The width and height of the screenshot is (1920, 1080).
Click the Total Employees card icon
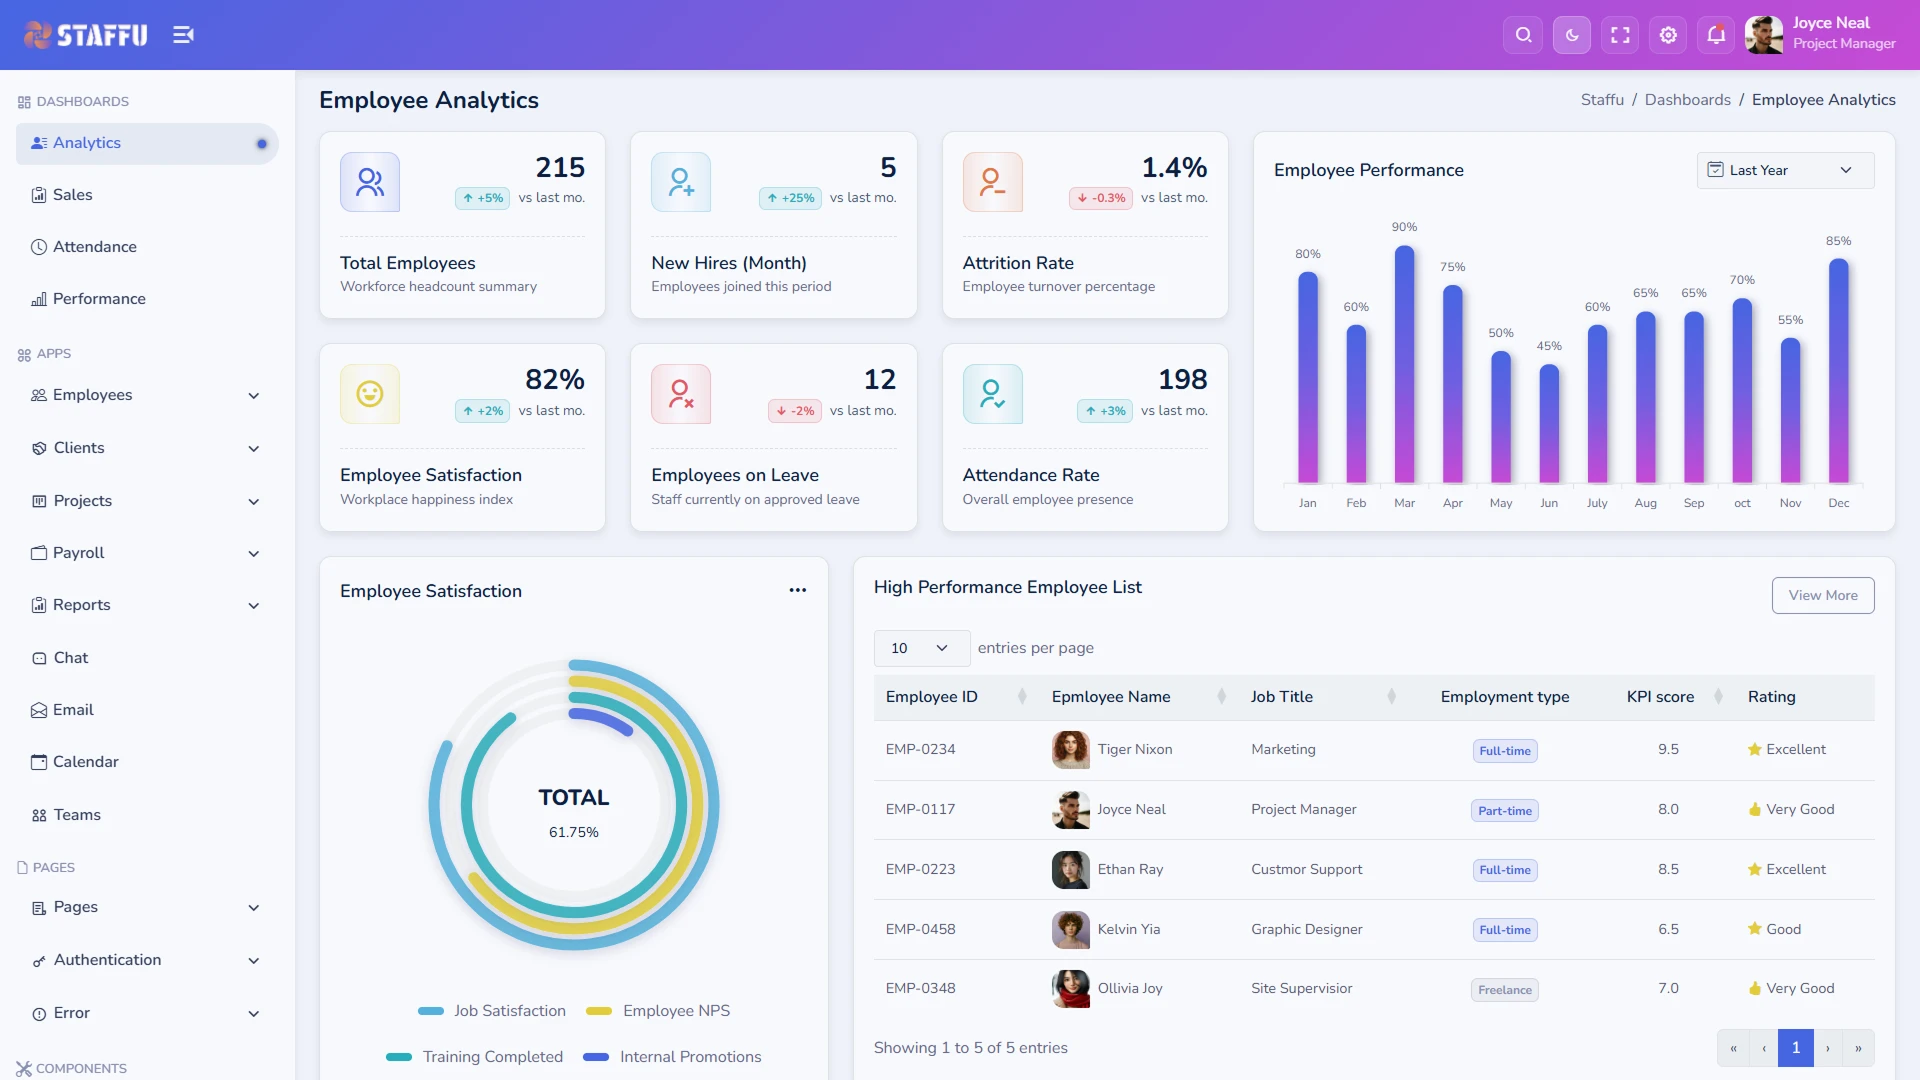pos(370,182)
